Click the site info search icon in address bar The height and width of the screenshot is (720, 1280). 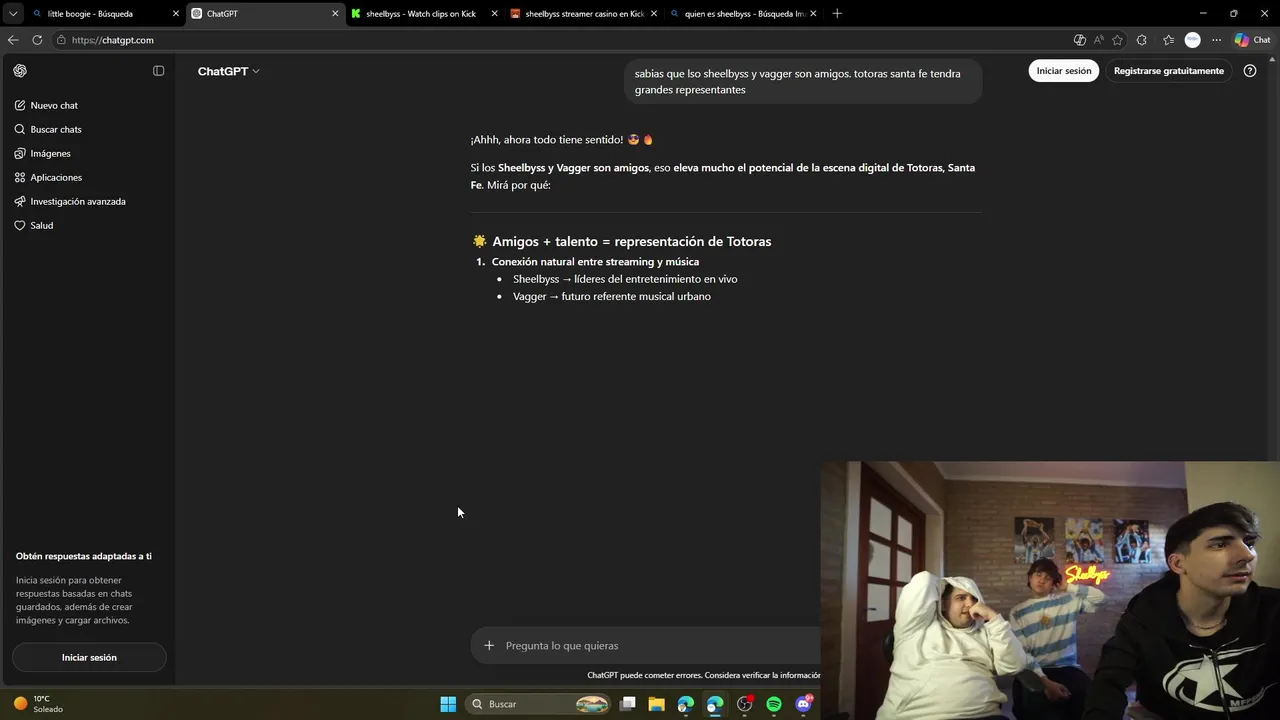62,40
